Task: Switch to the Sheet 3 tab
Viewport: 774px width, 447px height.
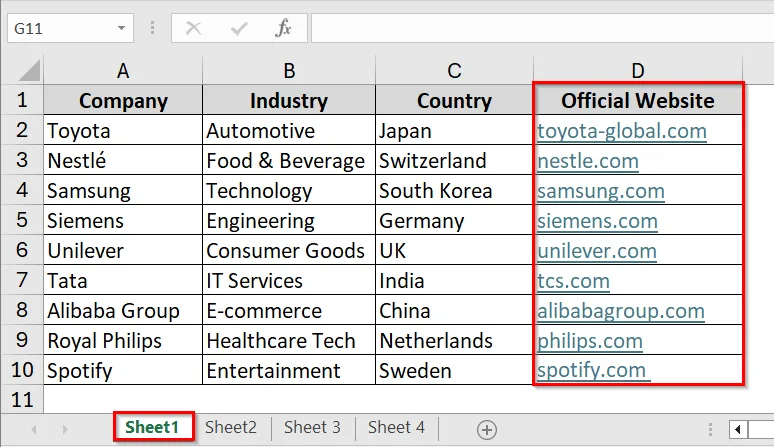Action: point(312,427)
